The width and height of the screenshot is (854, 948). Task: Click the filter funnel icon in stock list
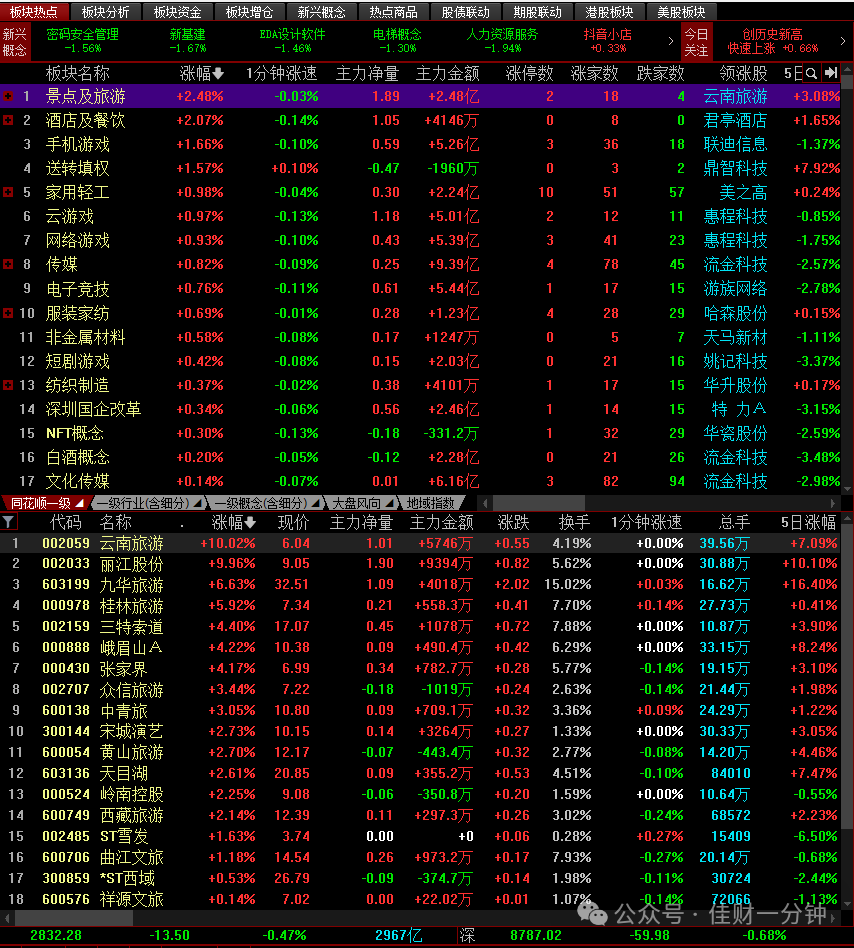click(8, 522)
